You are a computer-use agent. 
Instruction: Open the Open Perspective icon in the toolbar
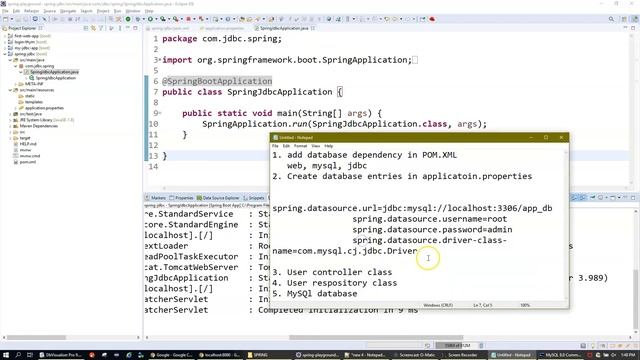pyautogui.click(x=624, y=19)
